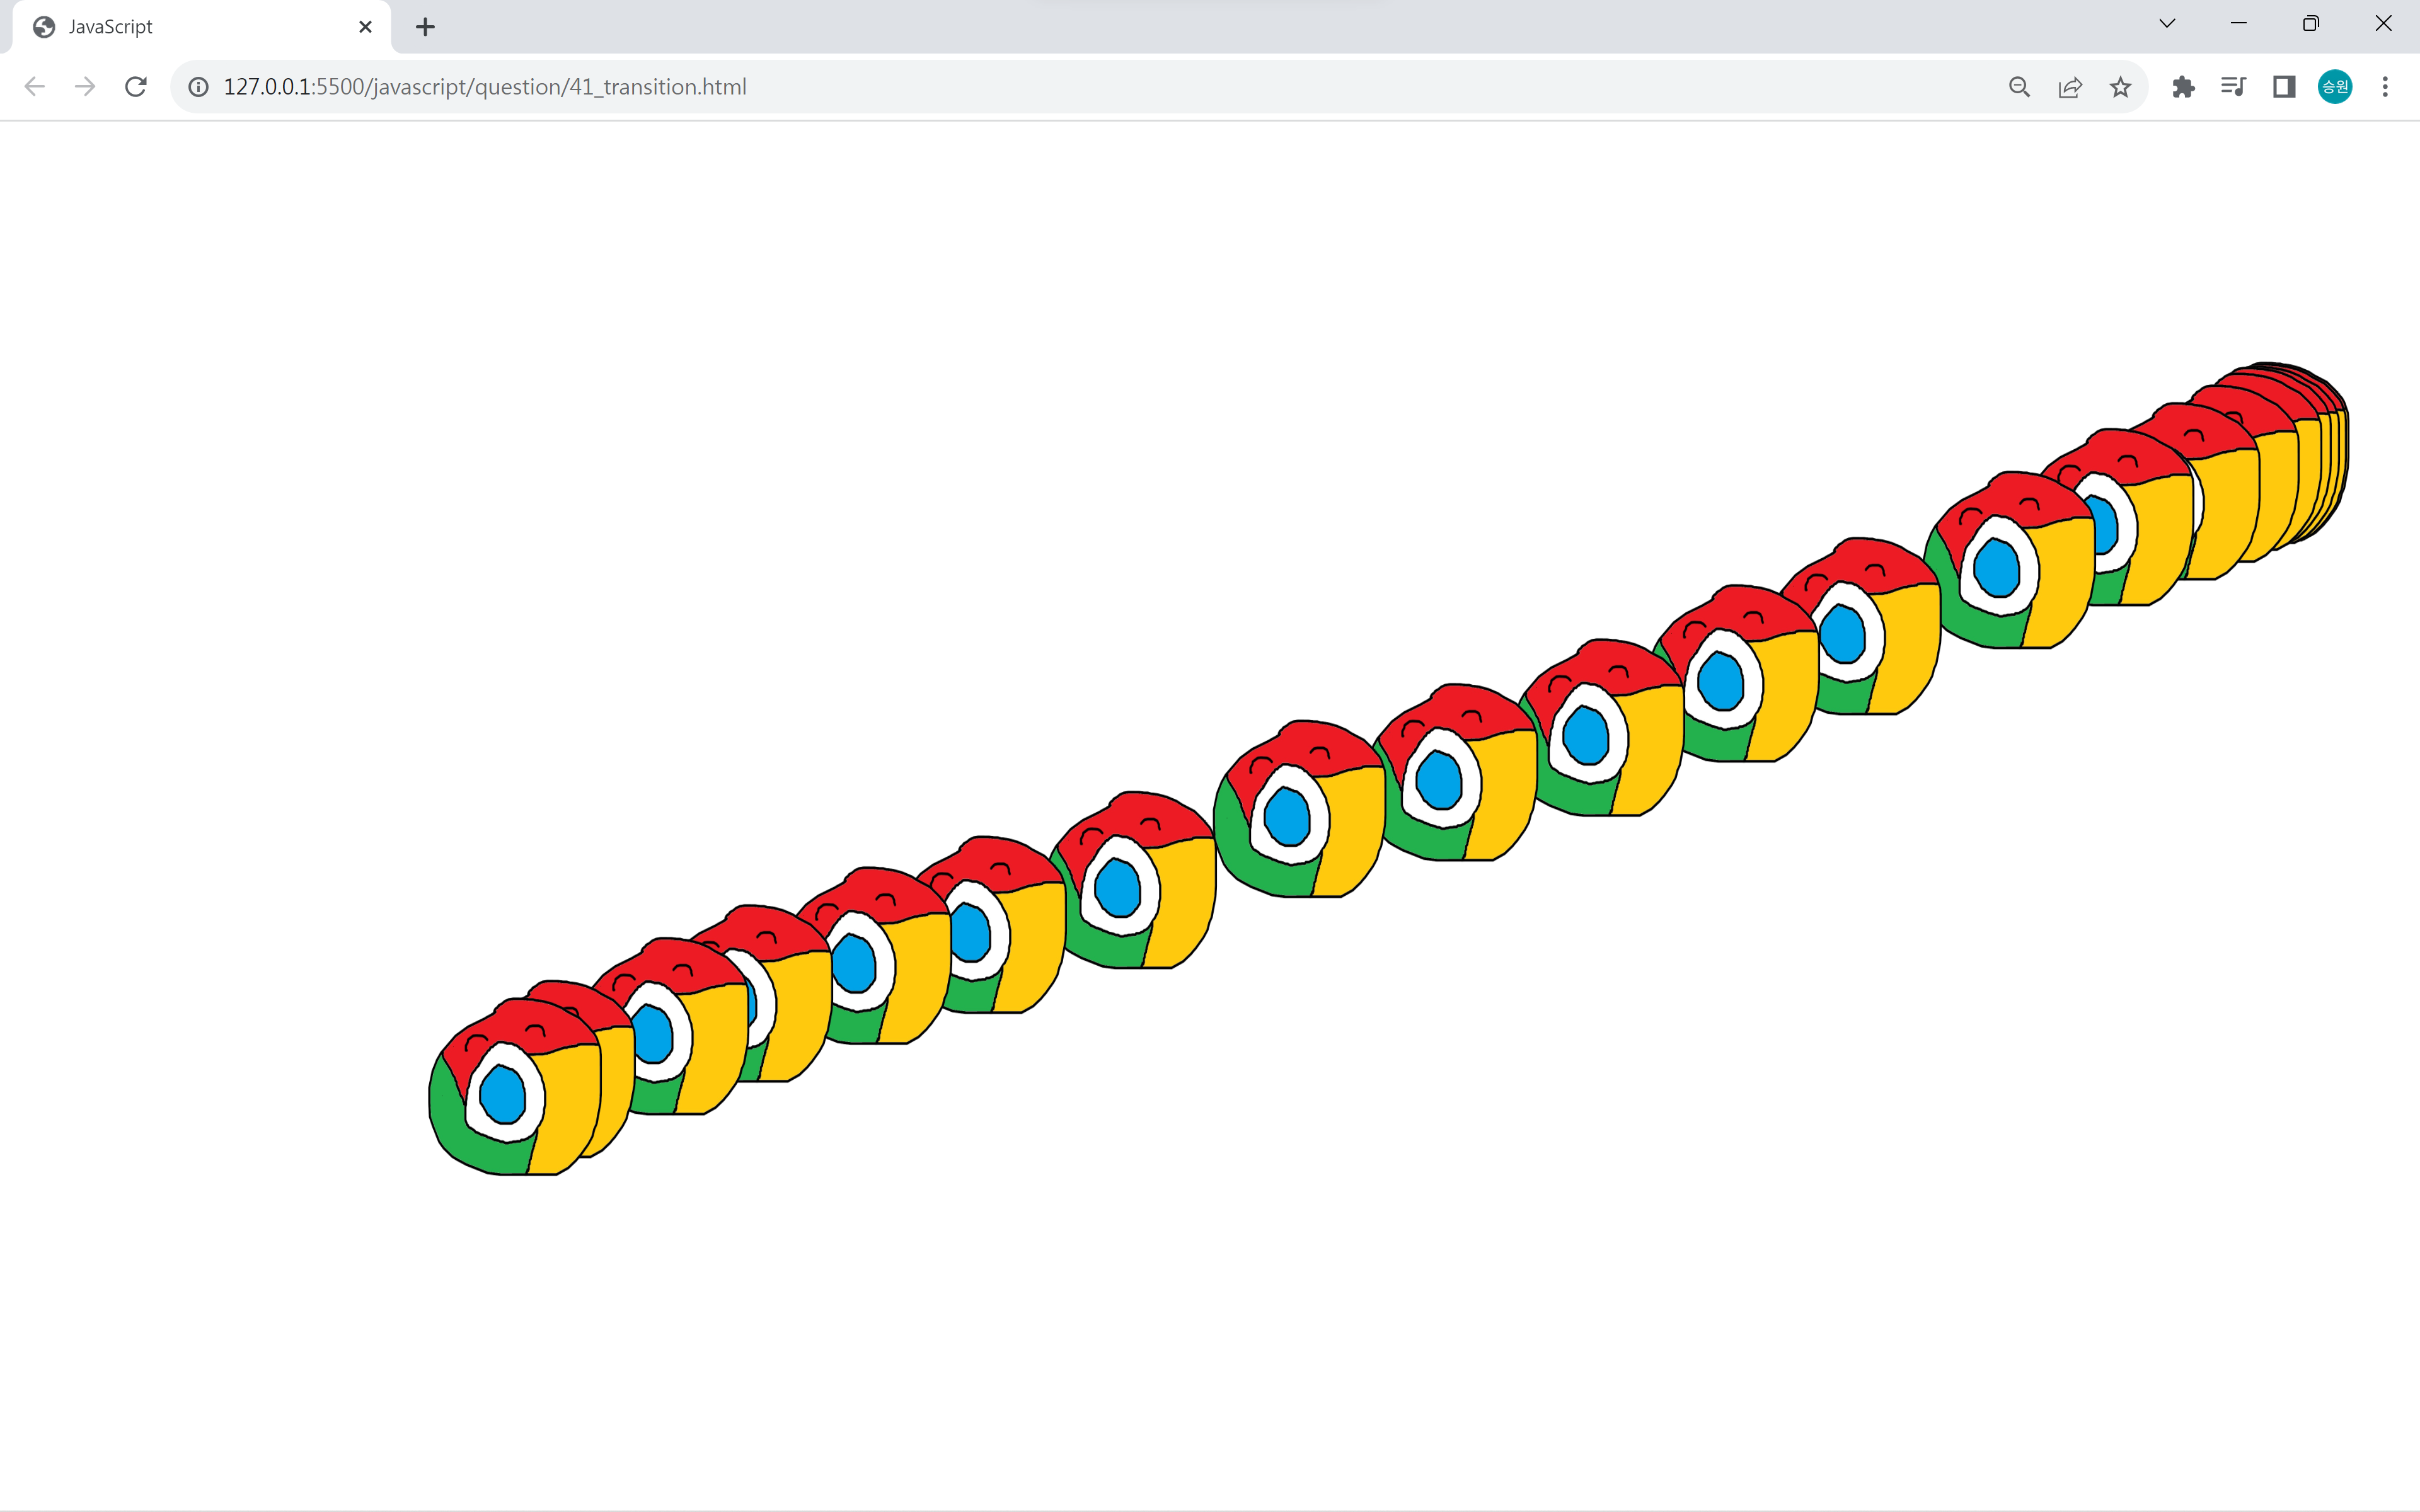Share this page via share icon

point(2070,87)
